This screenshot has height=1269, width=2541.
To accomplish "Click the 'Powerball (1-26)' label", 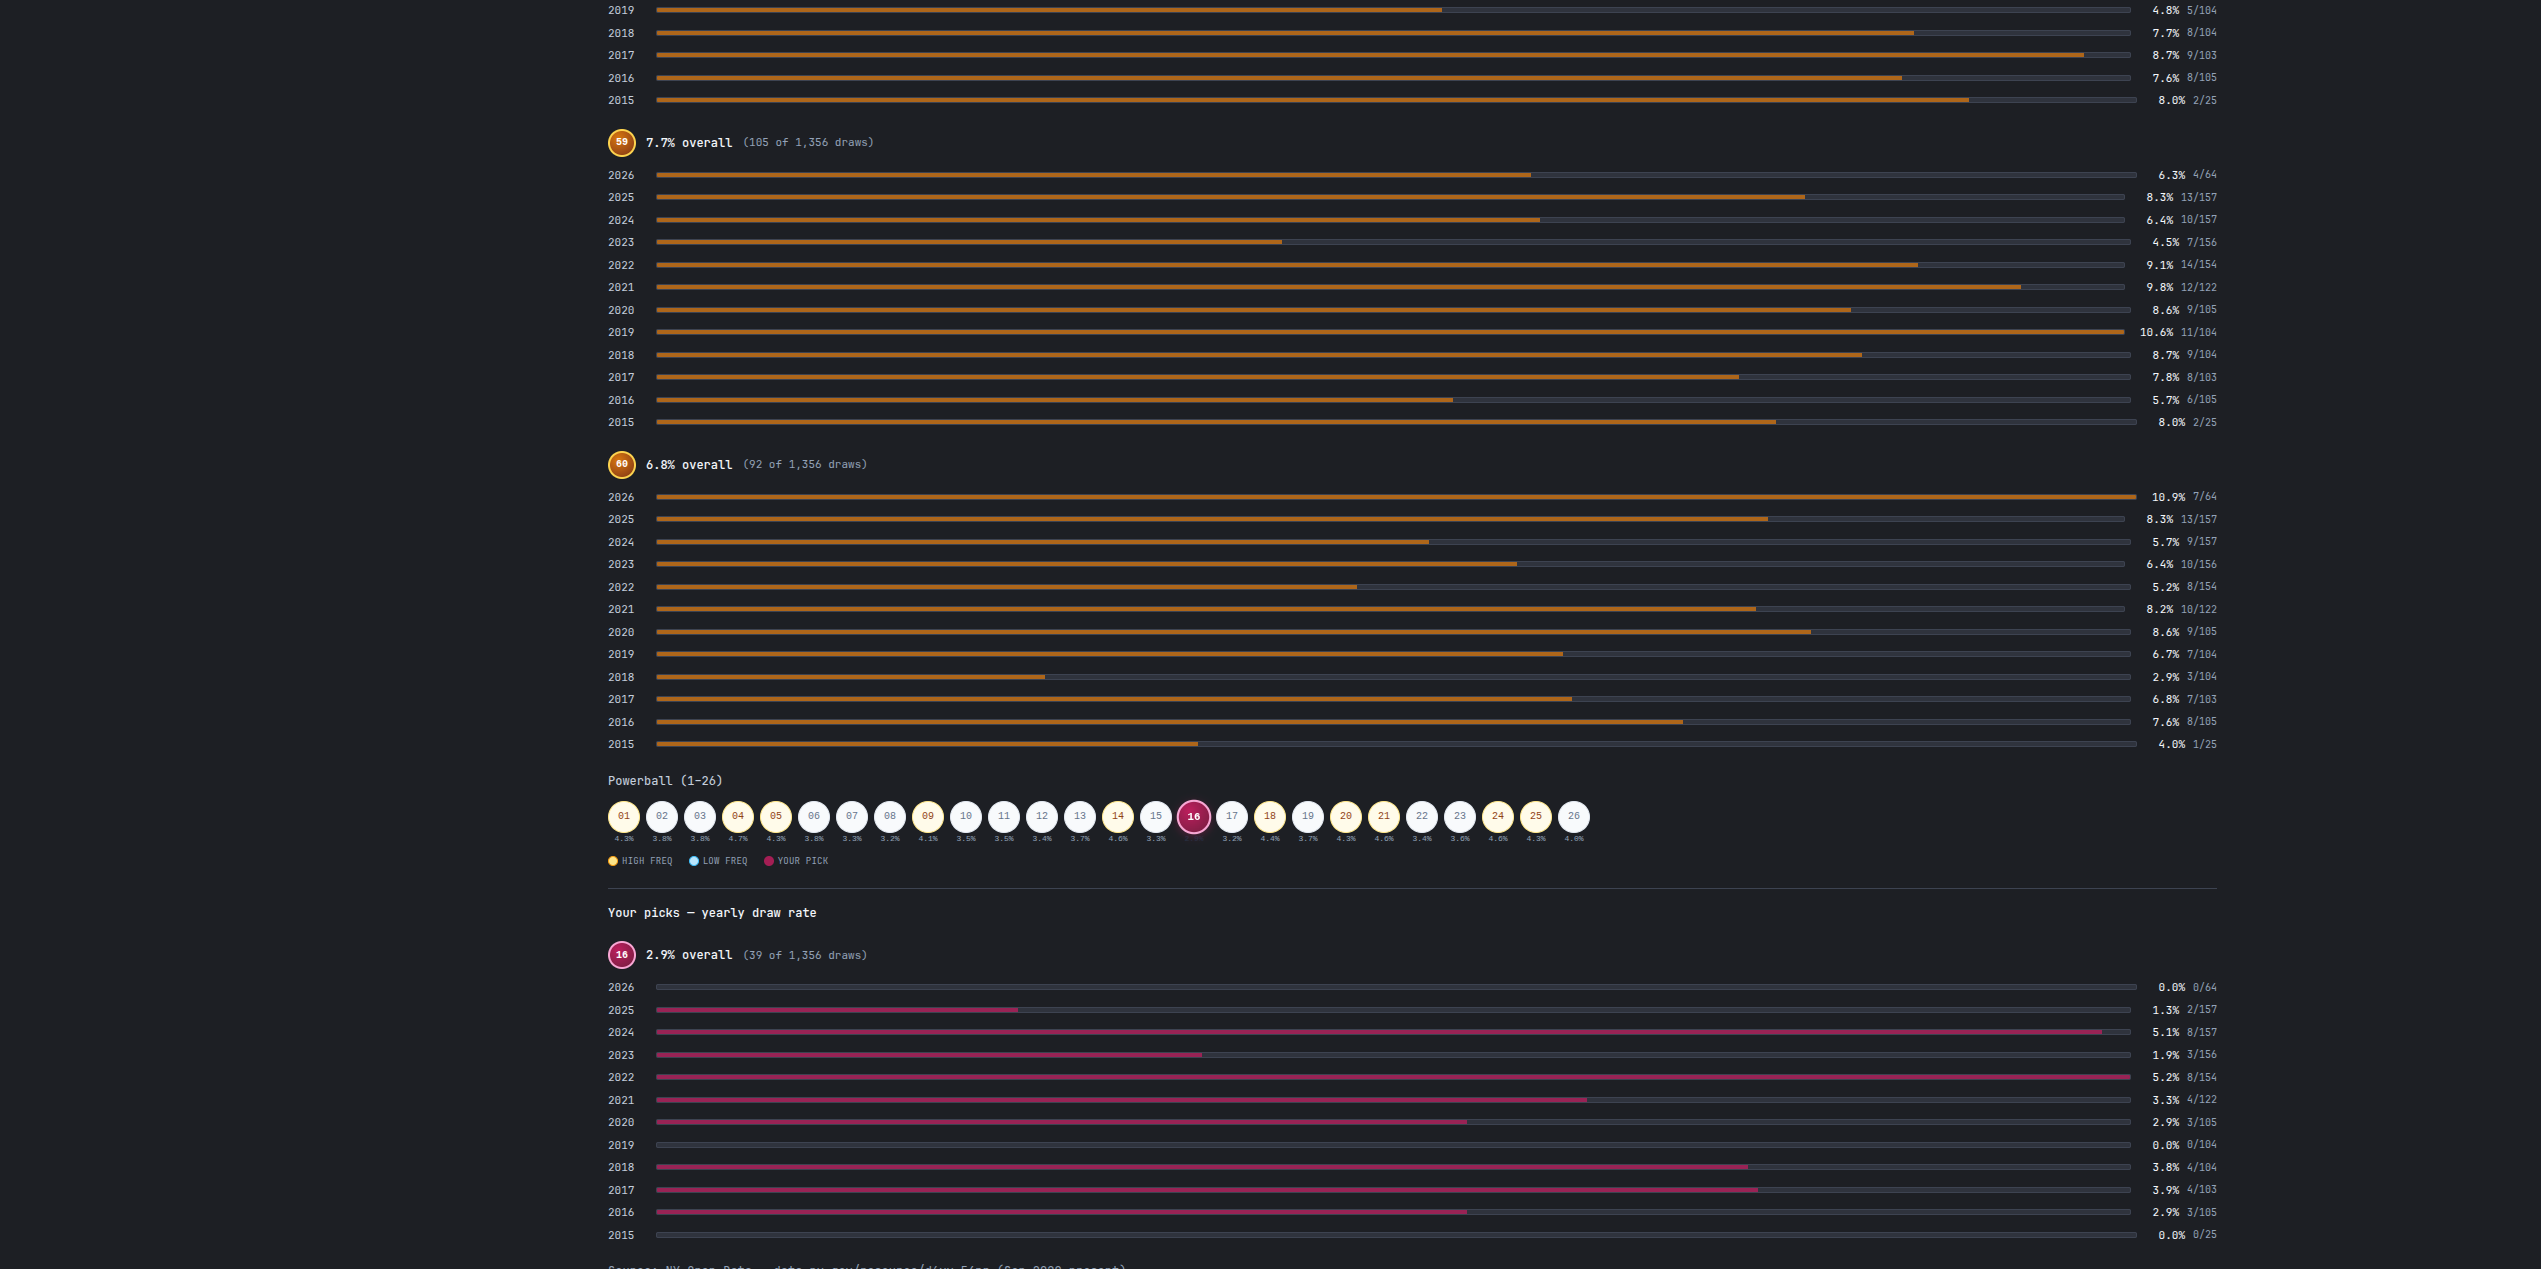I will (x=665, y=781).
